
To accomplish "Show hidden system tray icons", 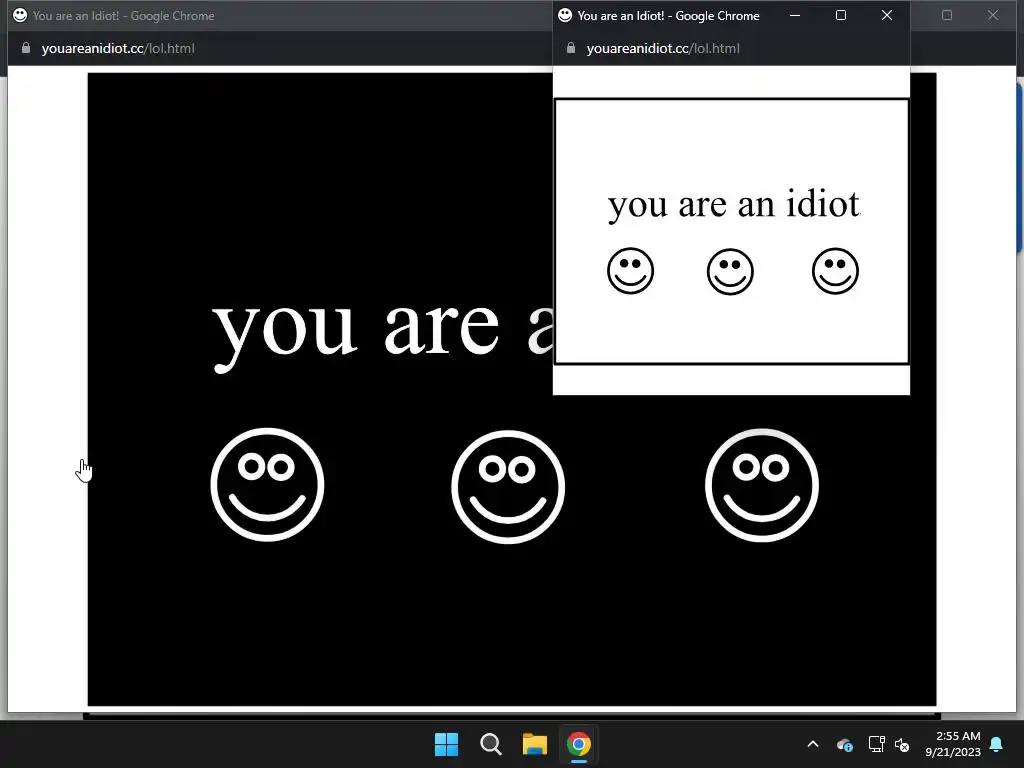I will (x=813, y=744).
